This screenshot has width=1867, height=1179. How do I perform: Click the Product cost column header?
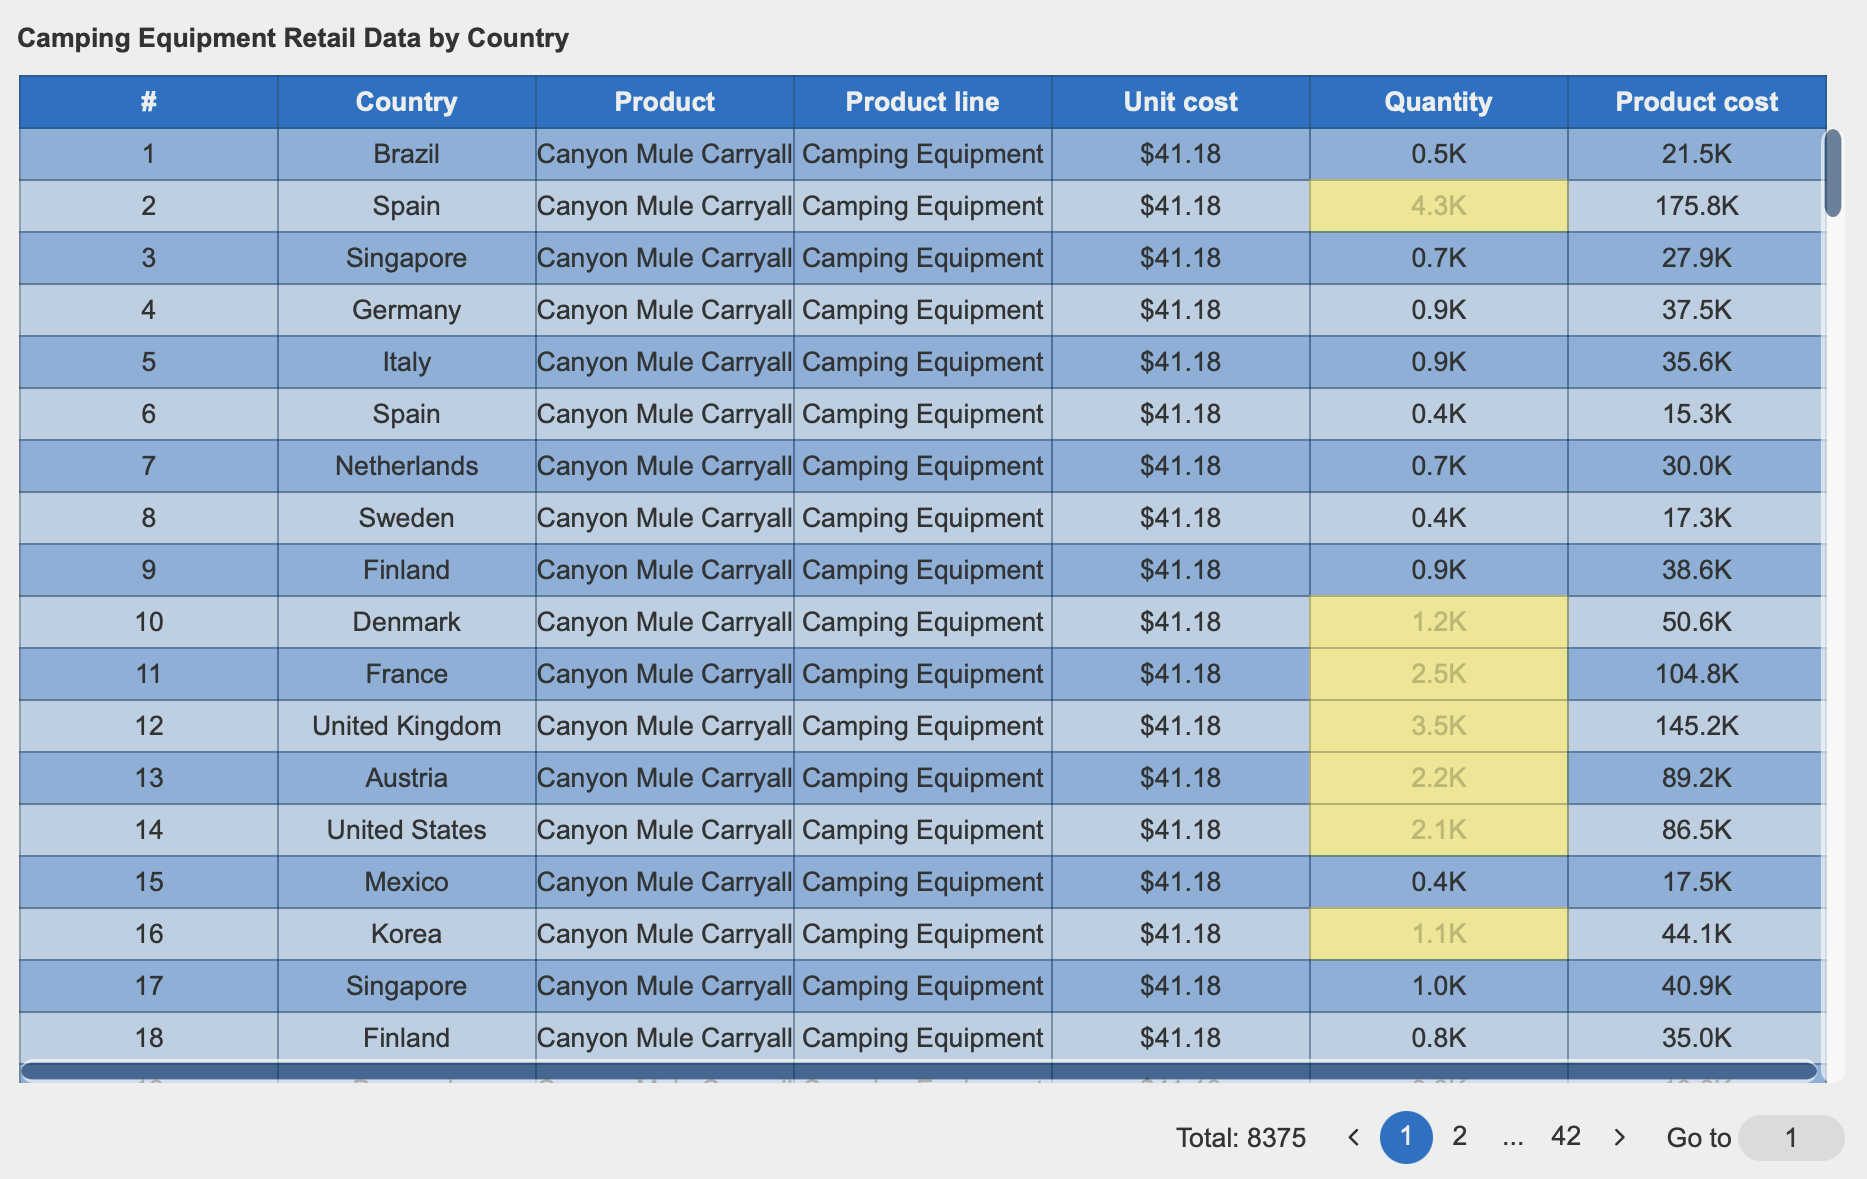click(1696, 102)
